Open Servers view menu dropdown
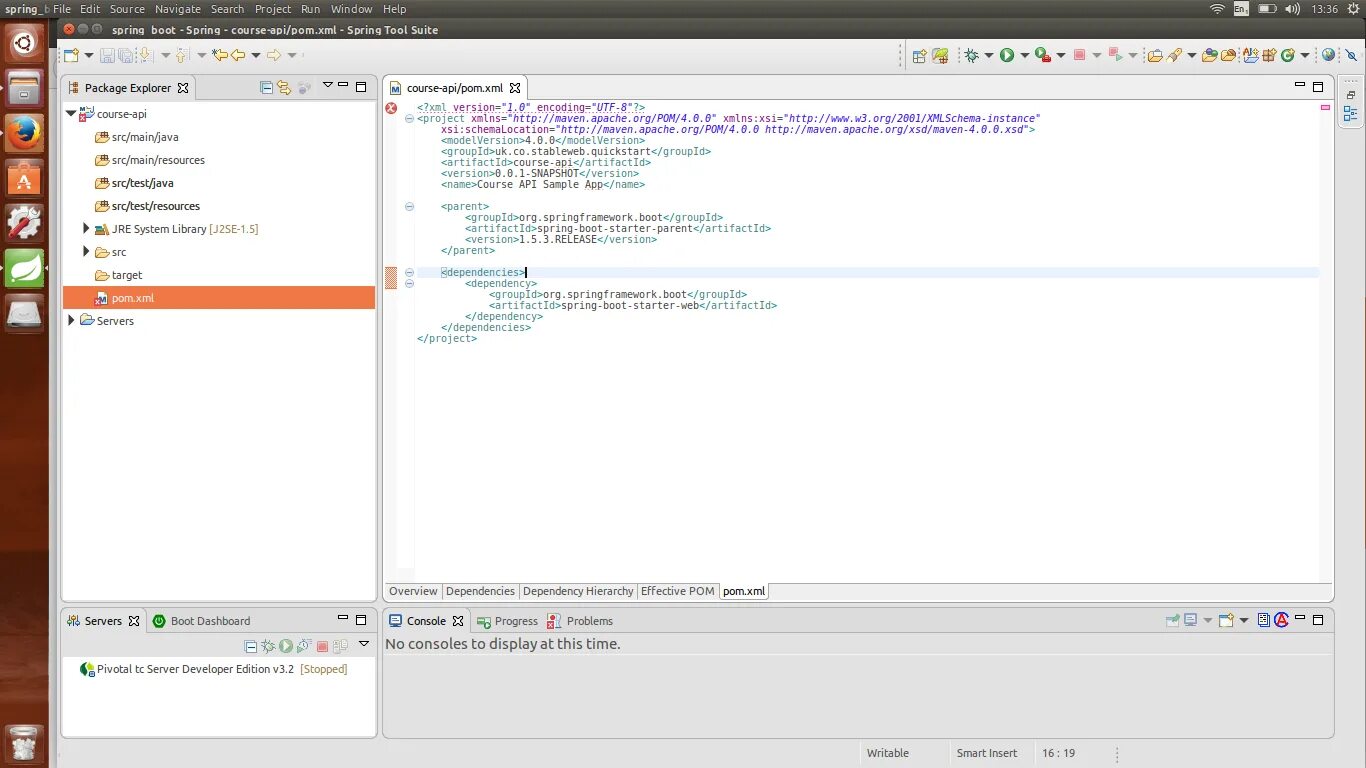1366x768 pixels. (364, 644)
